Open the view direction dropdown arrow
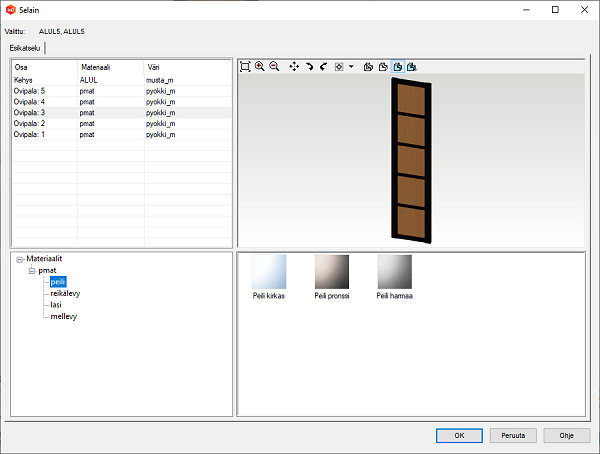 (351, 66)
